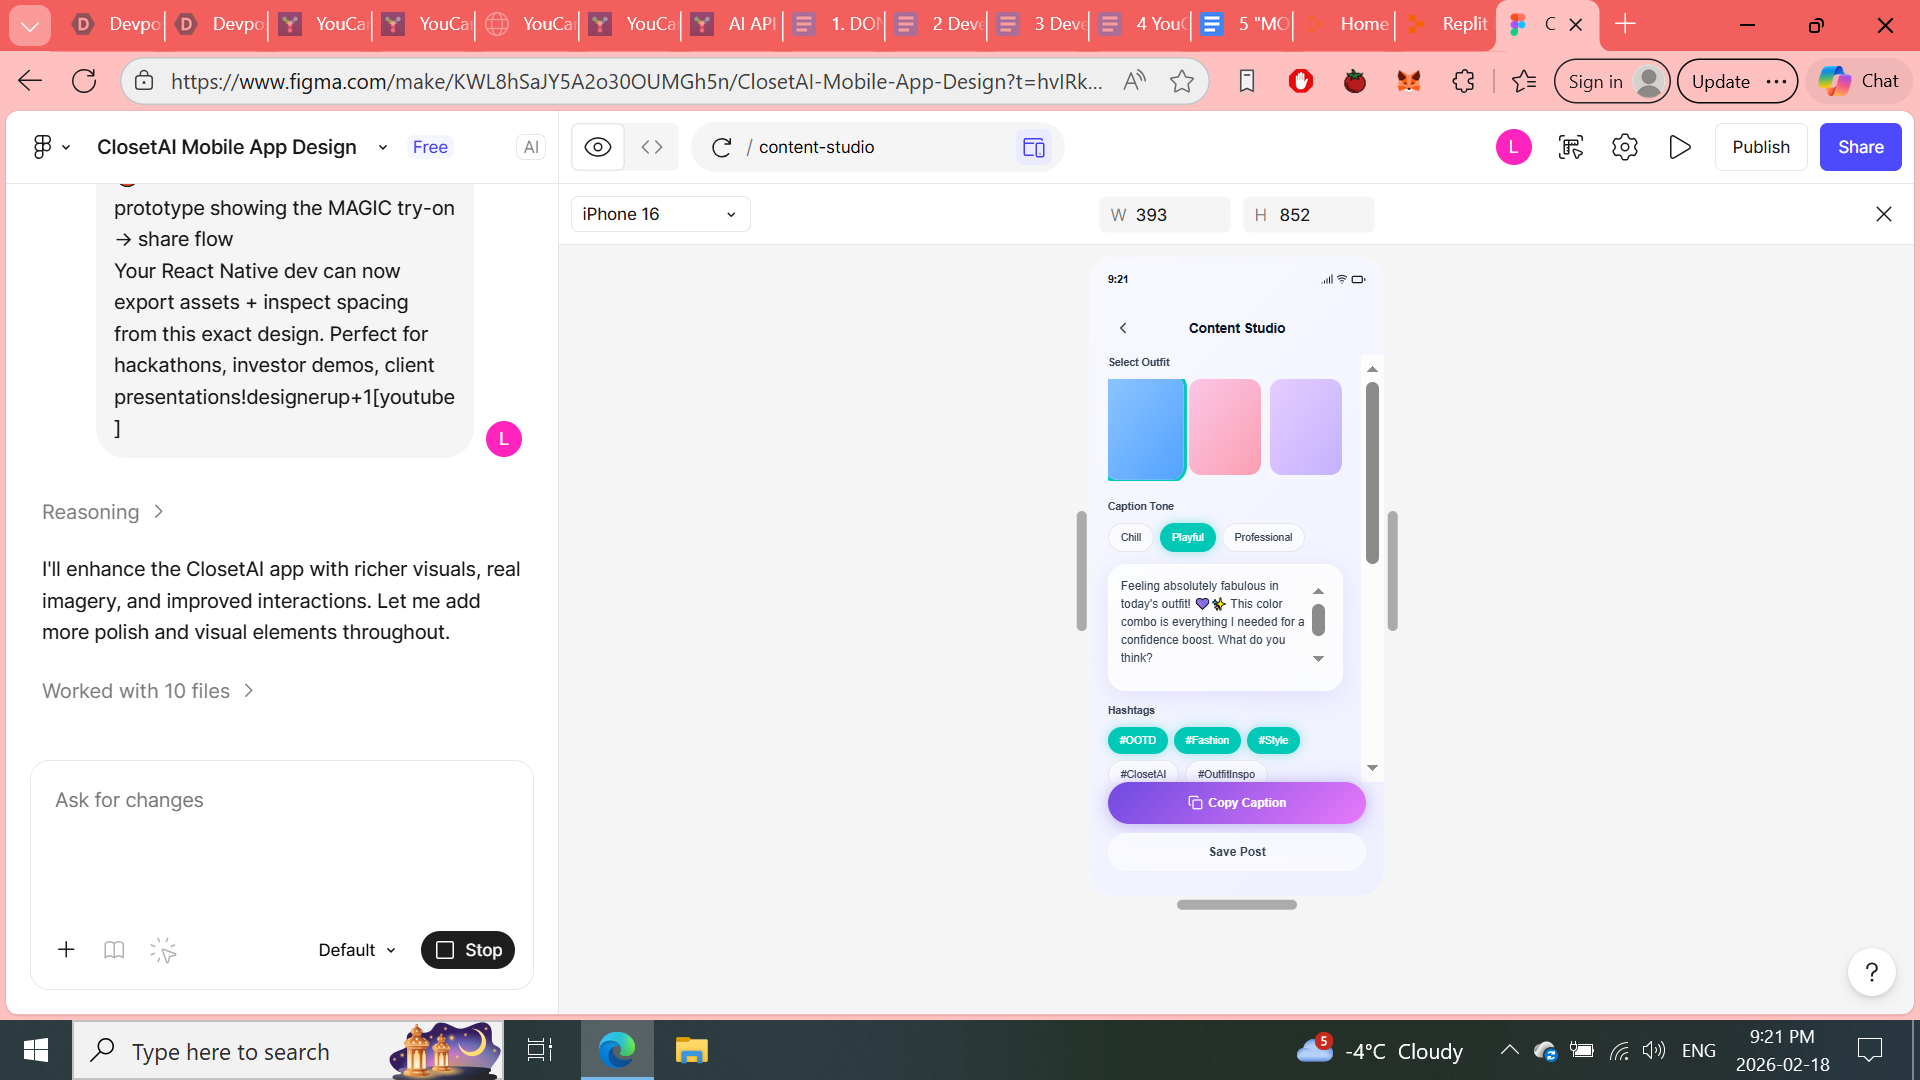
Task: Click the point-and-edit sparkle cursor icon
Action: (163, 950)
